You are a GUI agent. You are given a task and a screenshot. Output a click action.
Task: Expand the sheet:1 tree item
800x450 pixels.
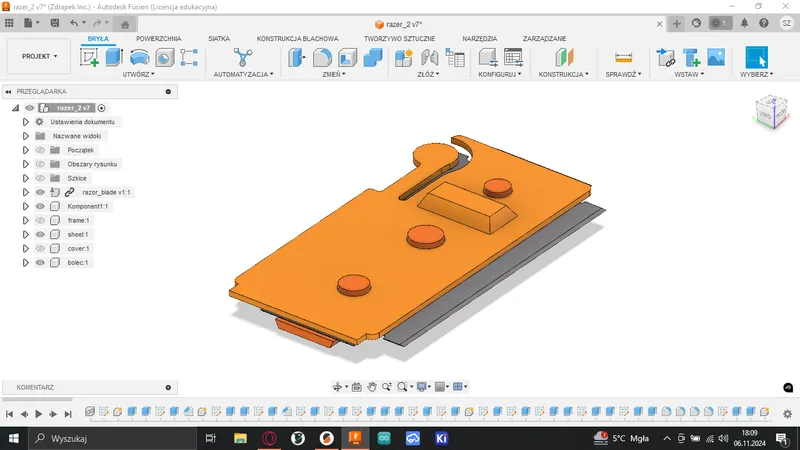(26, 235)
